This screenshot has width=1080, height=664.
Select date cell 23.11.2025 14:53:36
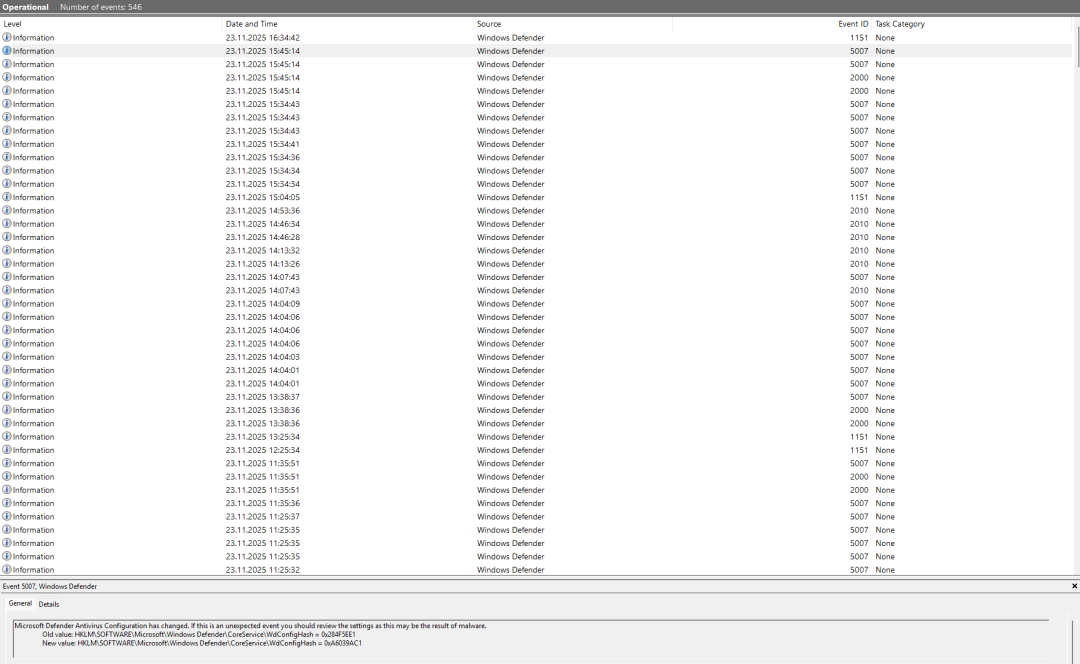tap(262, 211)
